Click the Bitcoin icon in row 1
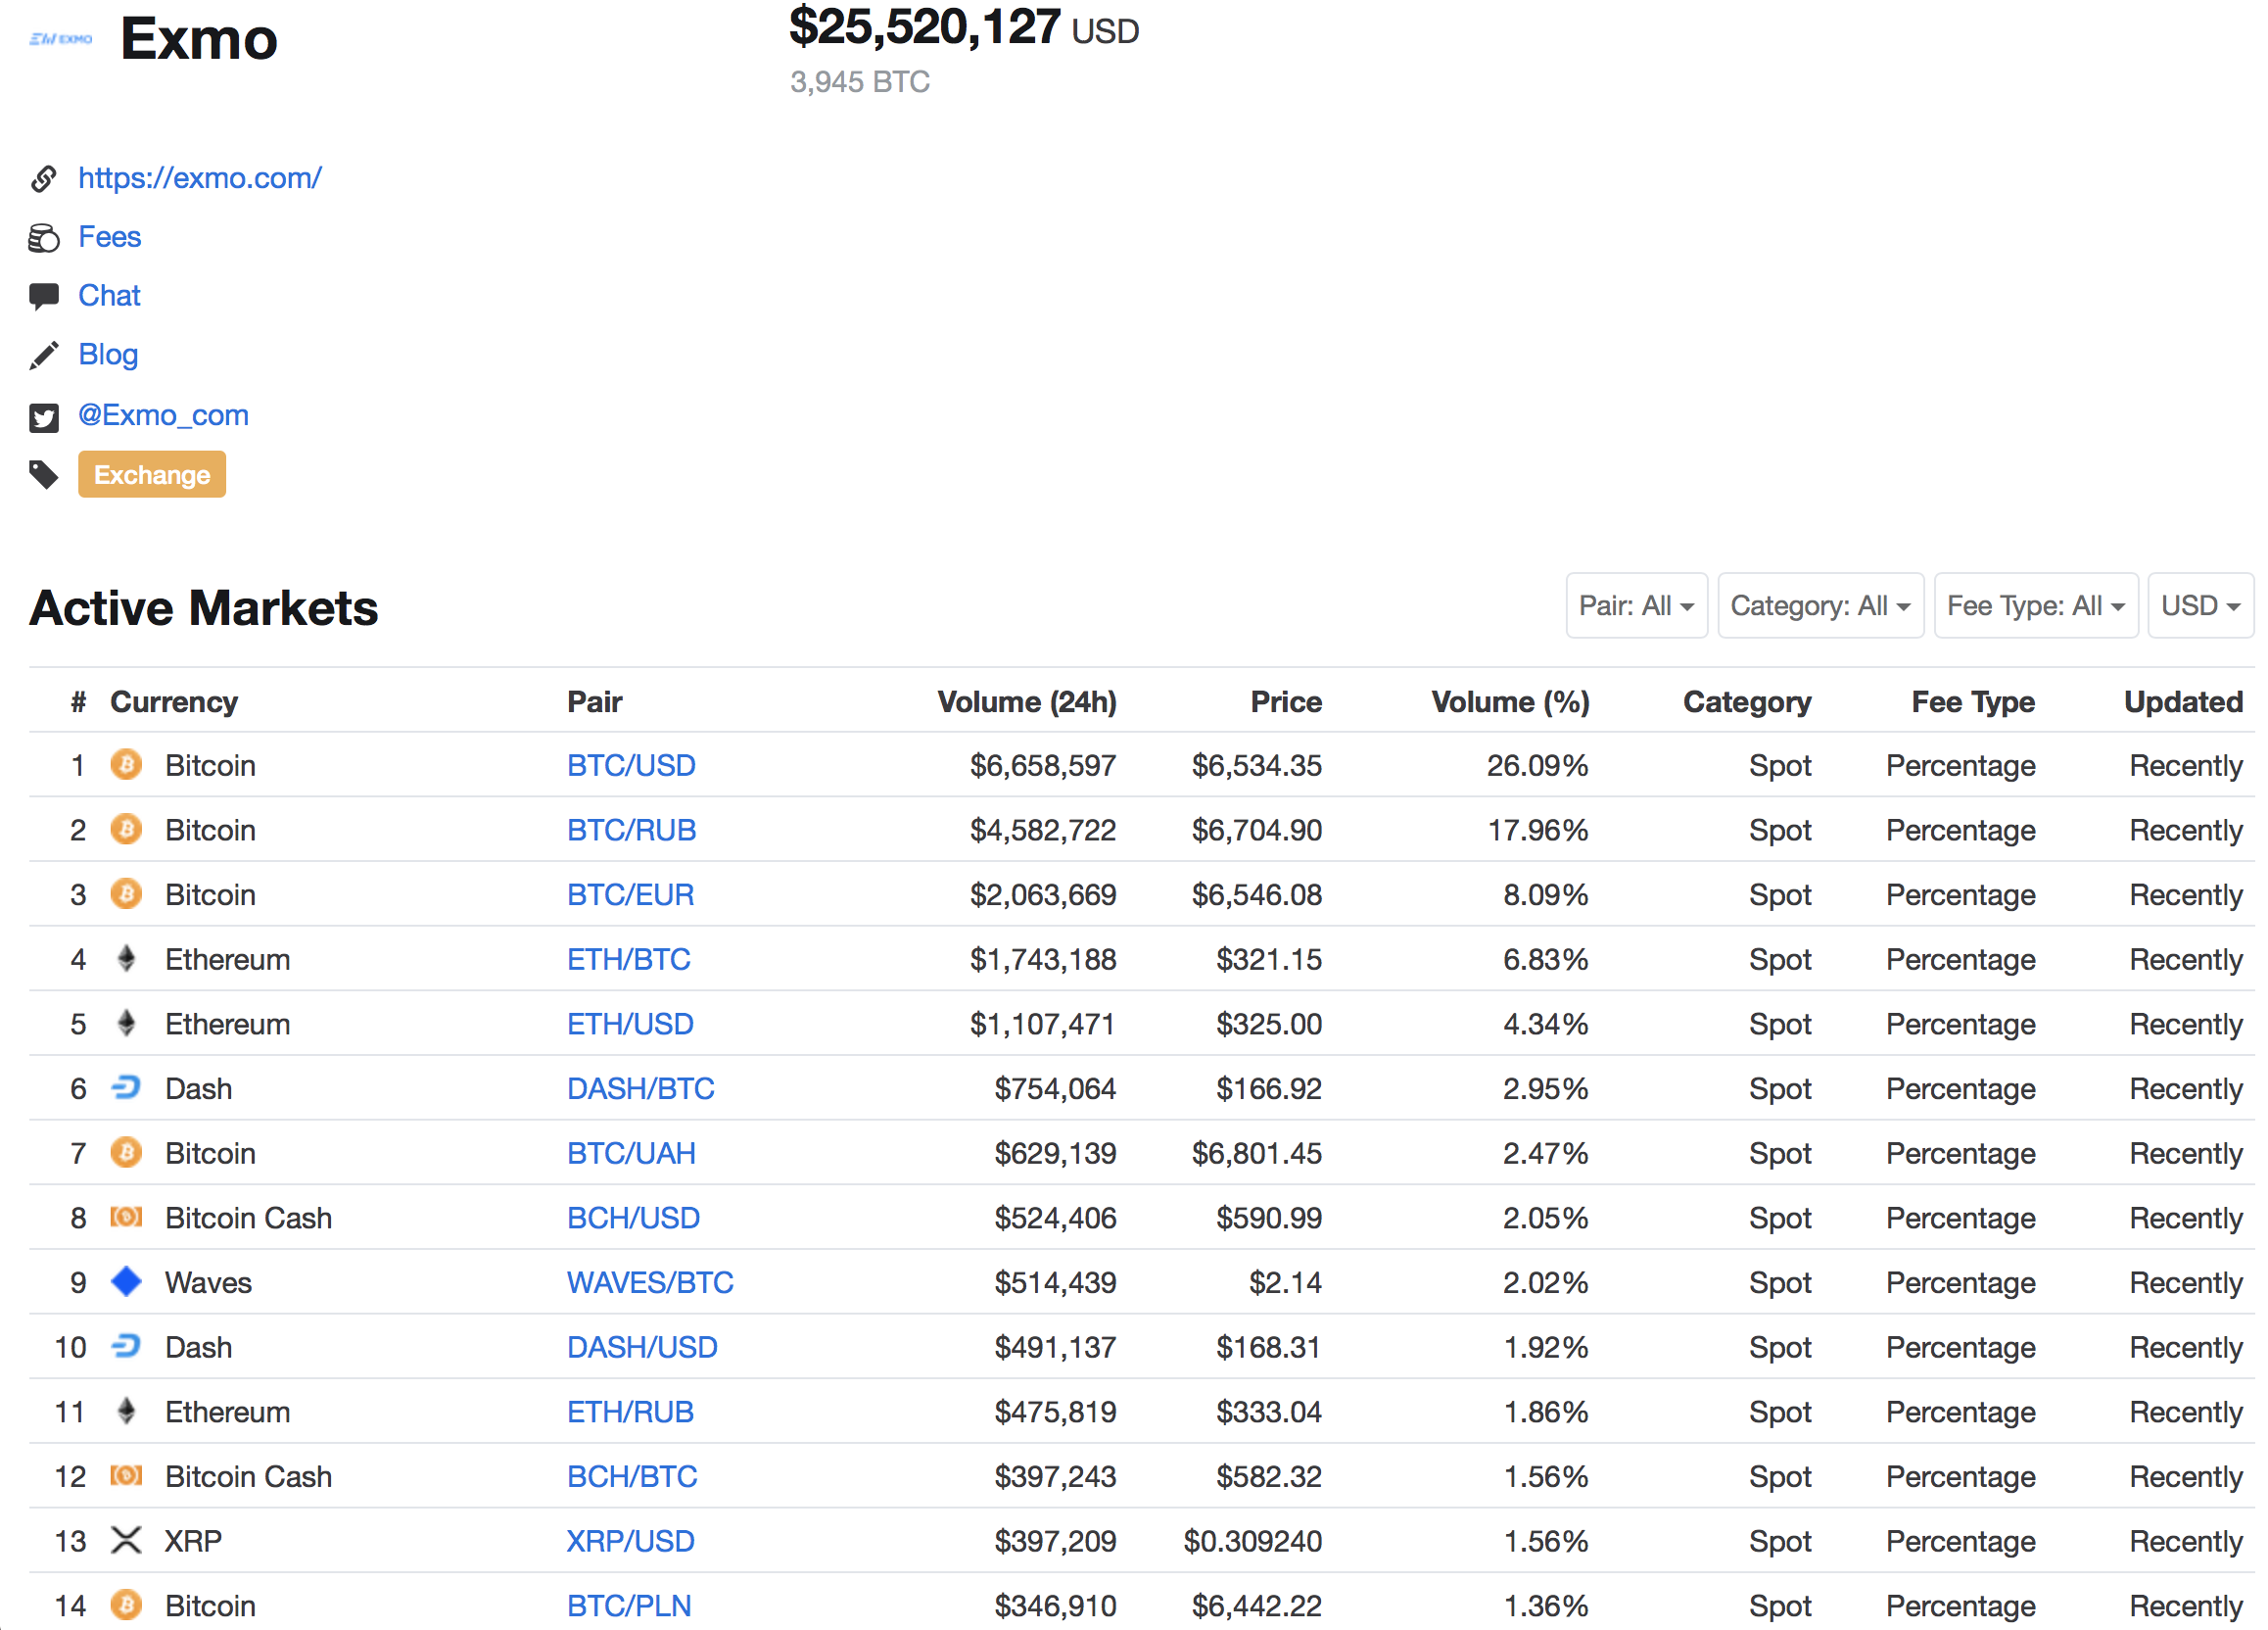2268x1630 pixels. click(126, 765)
